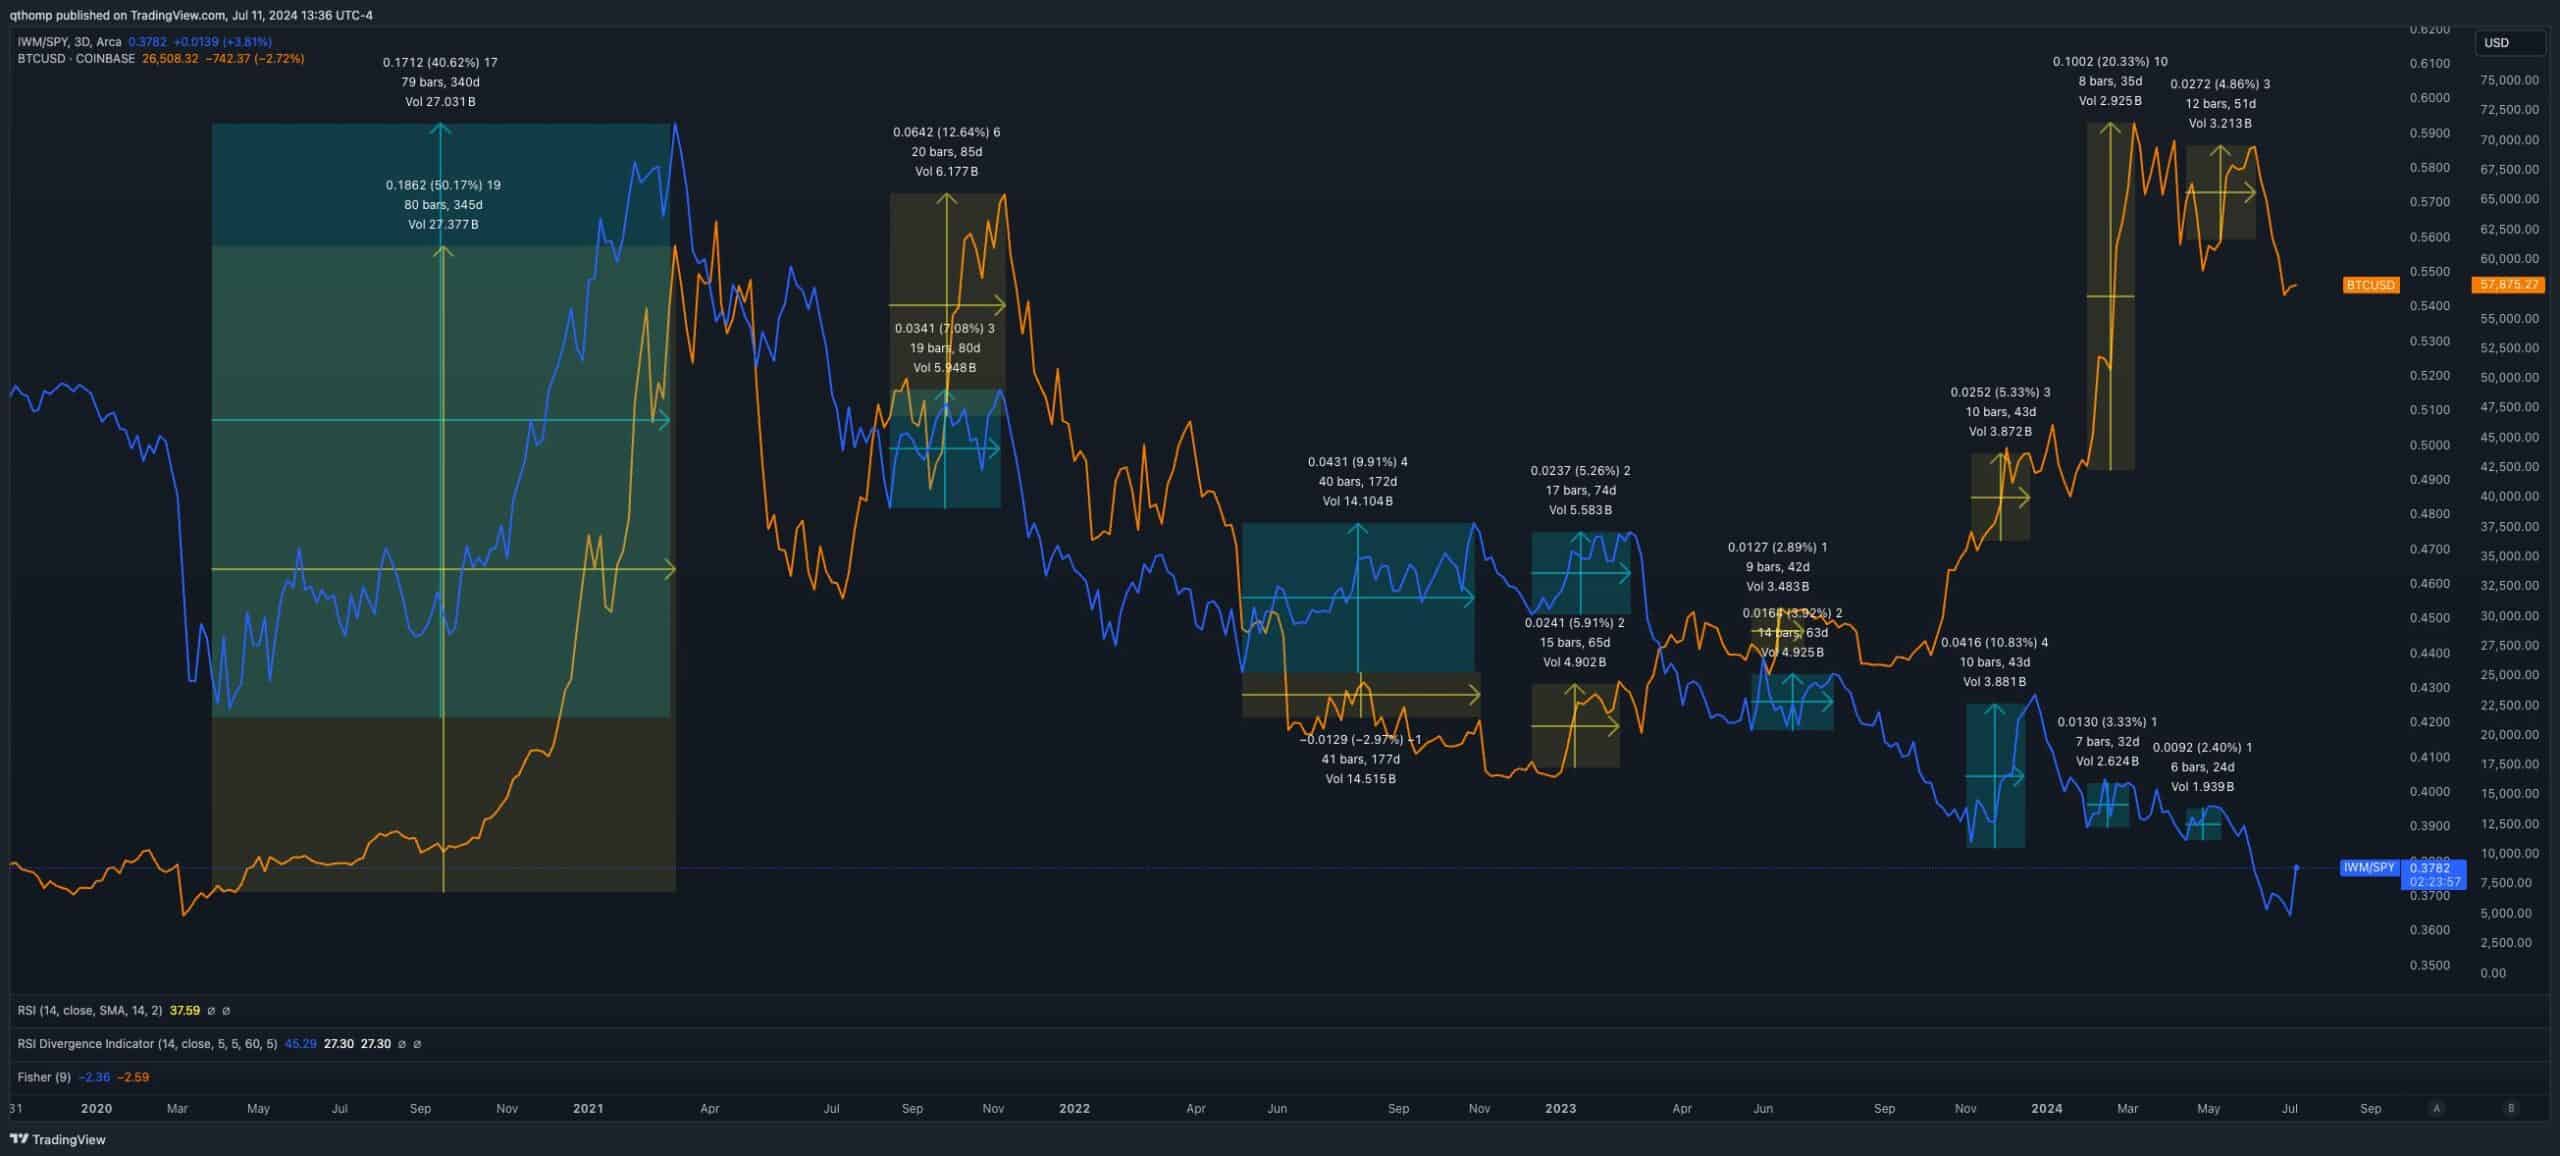The height and width of the screenshot is (1156, 2560).
Task: Toggle the B scale button
Action: tap(2511, 1108)
